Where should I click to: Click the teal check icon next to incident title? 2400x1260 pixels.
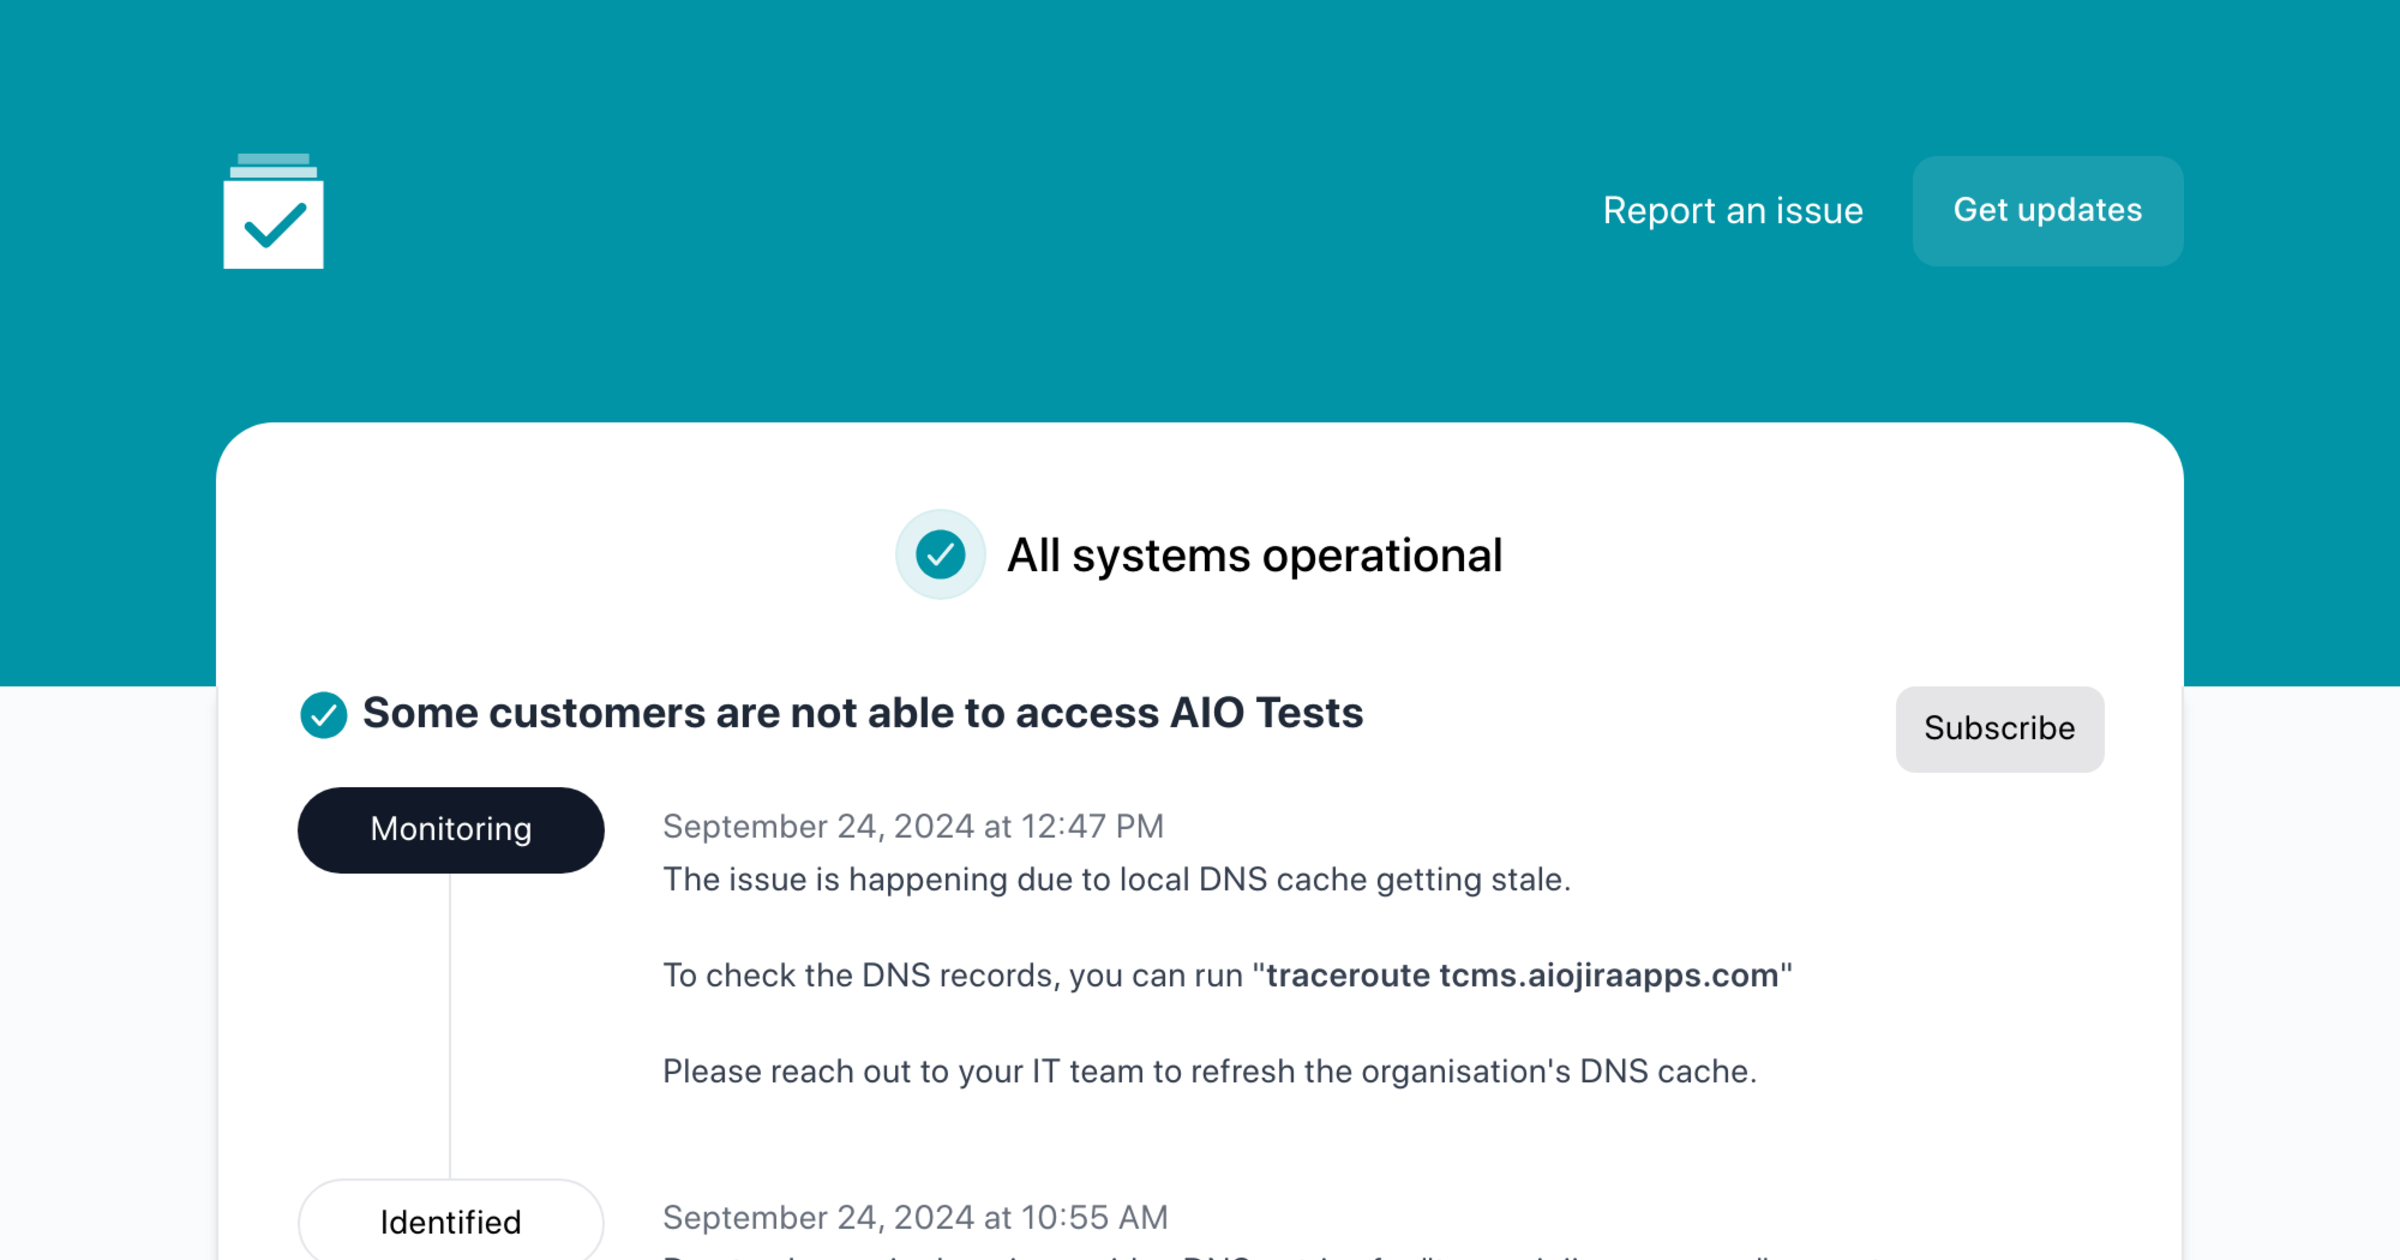tap(323, 714)
